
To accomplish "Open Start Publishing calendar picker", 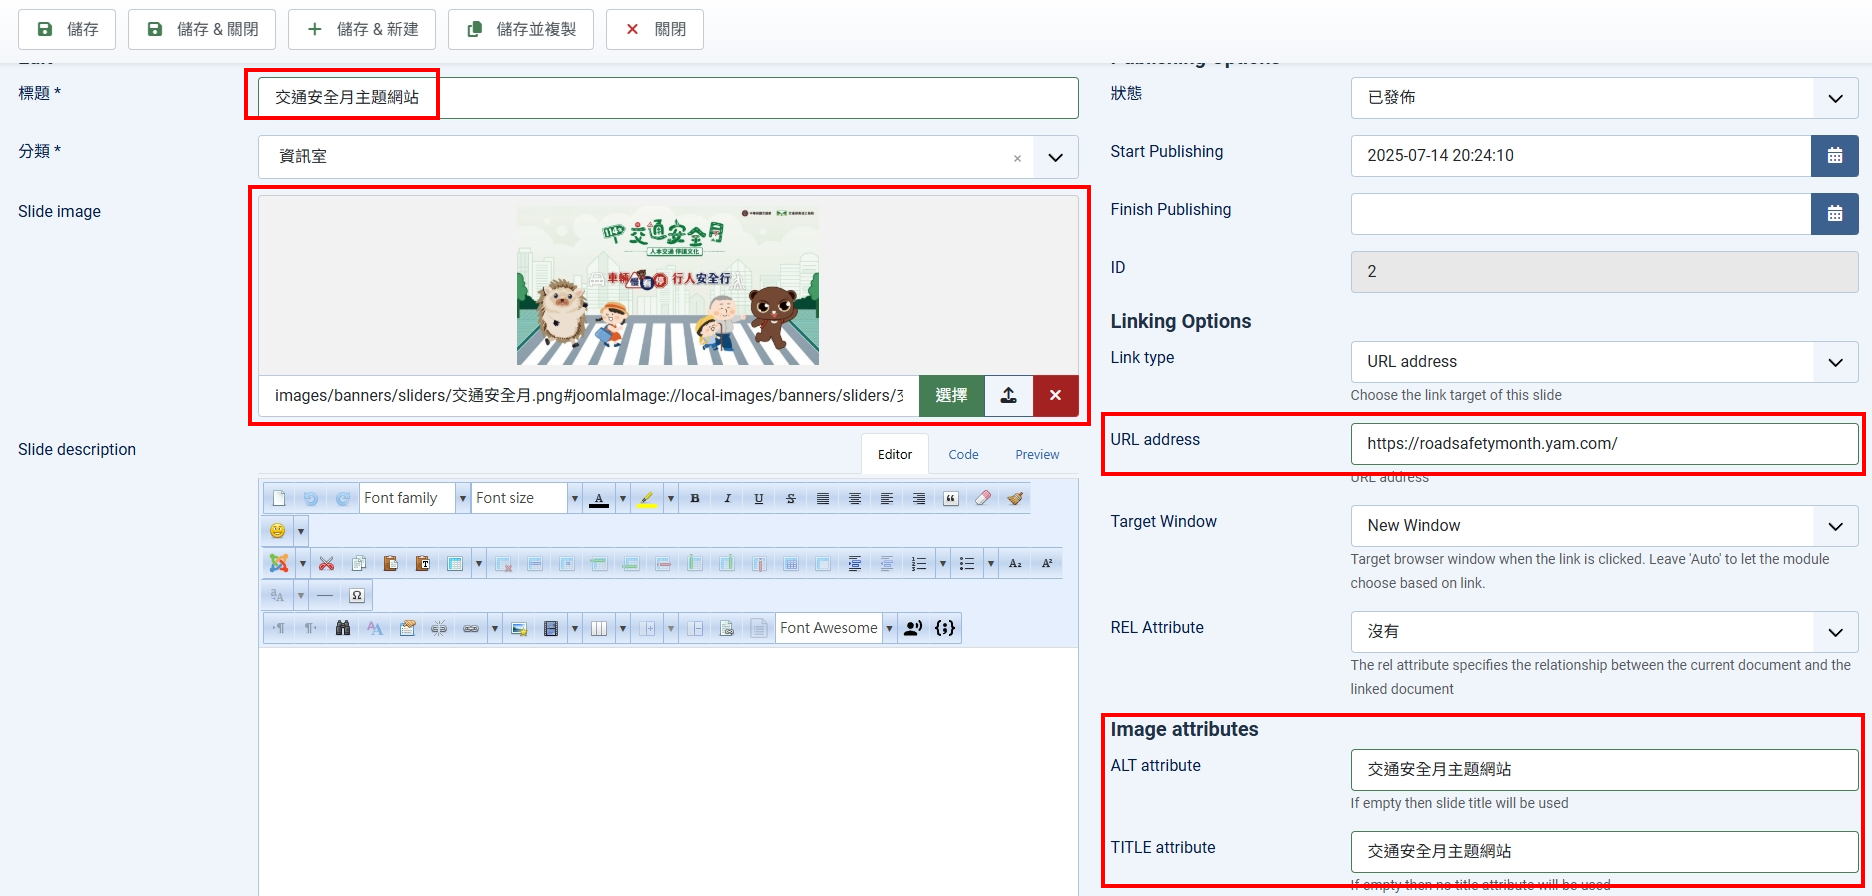I will [1834, 156].
